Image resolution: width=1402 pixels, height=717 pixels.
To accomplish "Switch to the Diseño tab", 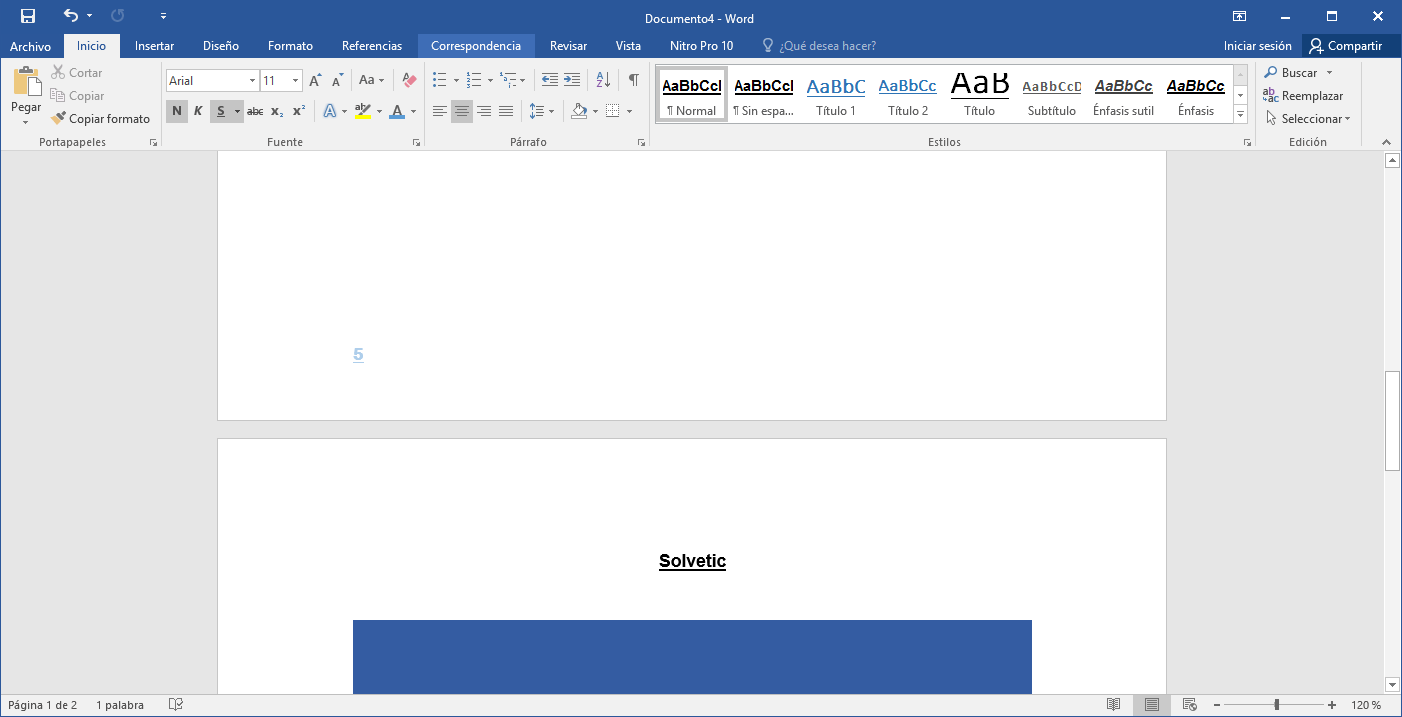I will (220, 46).
